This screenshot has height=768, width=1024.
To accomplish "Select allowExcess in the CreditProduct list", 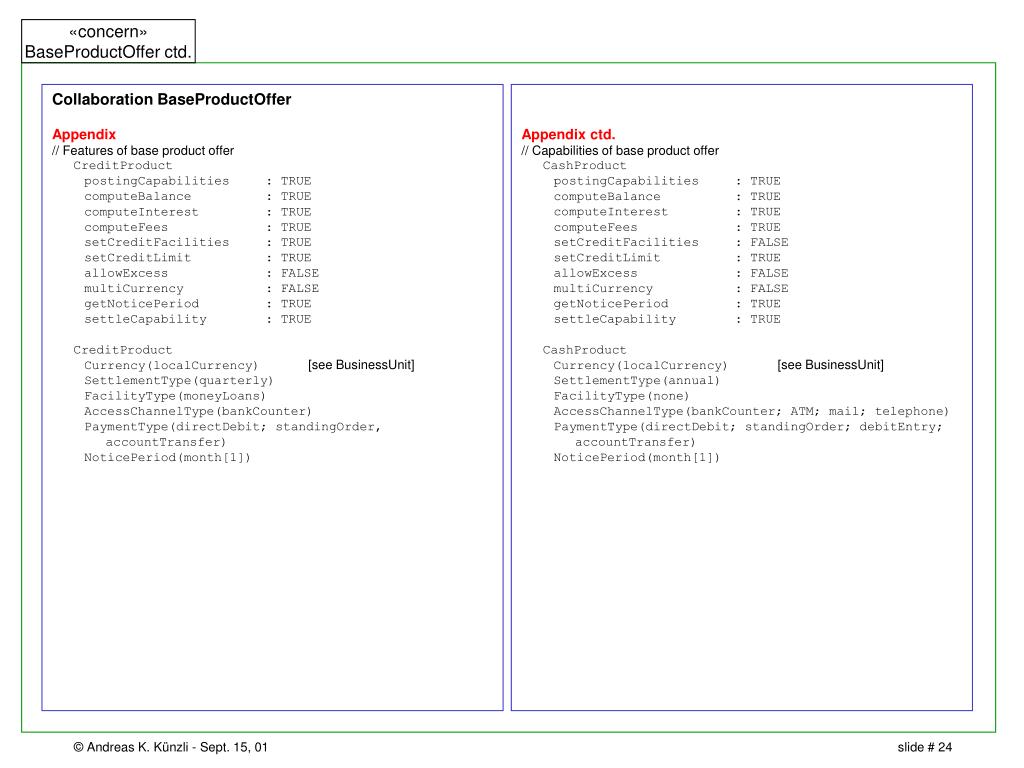I will 126,274.
